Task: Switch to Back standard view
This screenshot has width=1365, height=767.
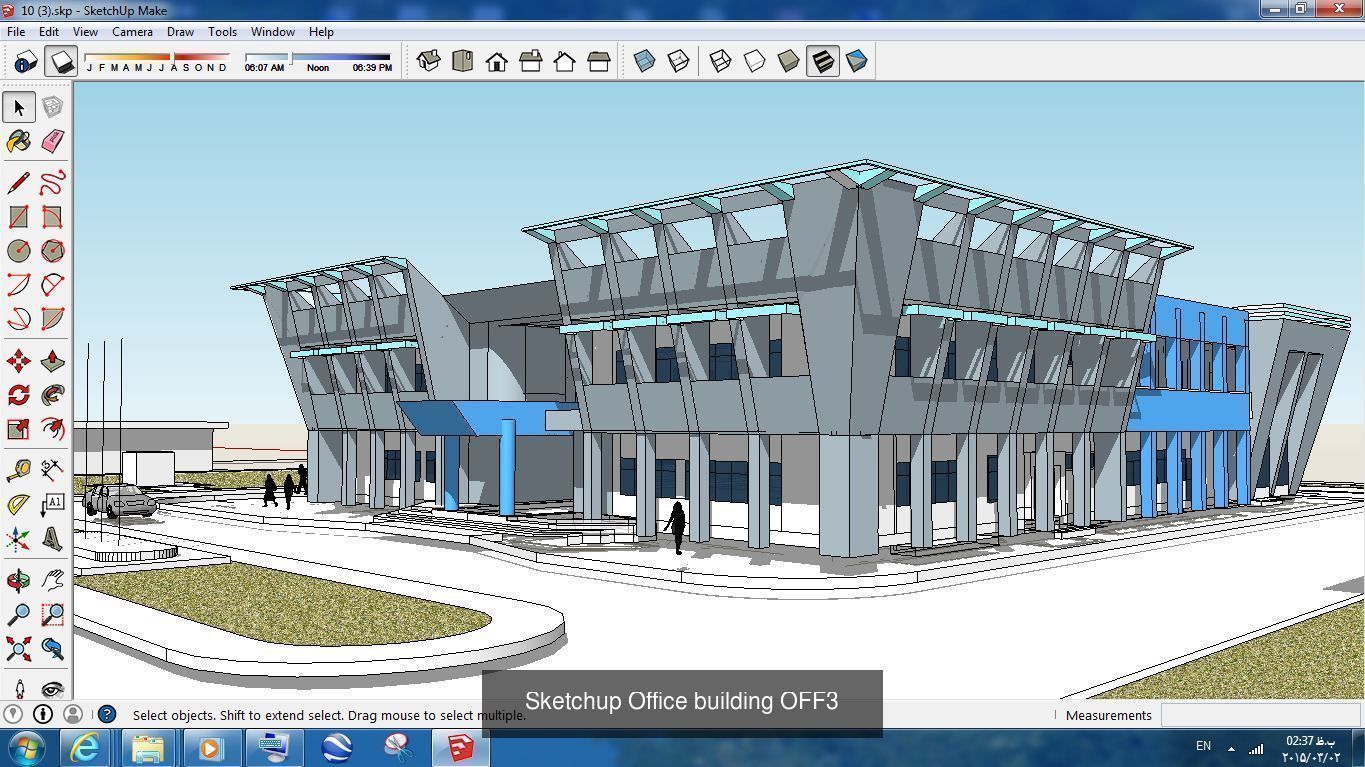Action: click(564, 61)
